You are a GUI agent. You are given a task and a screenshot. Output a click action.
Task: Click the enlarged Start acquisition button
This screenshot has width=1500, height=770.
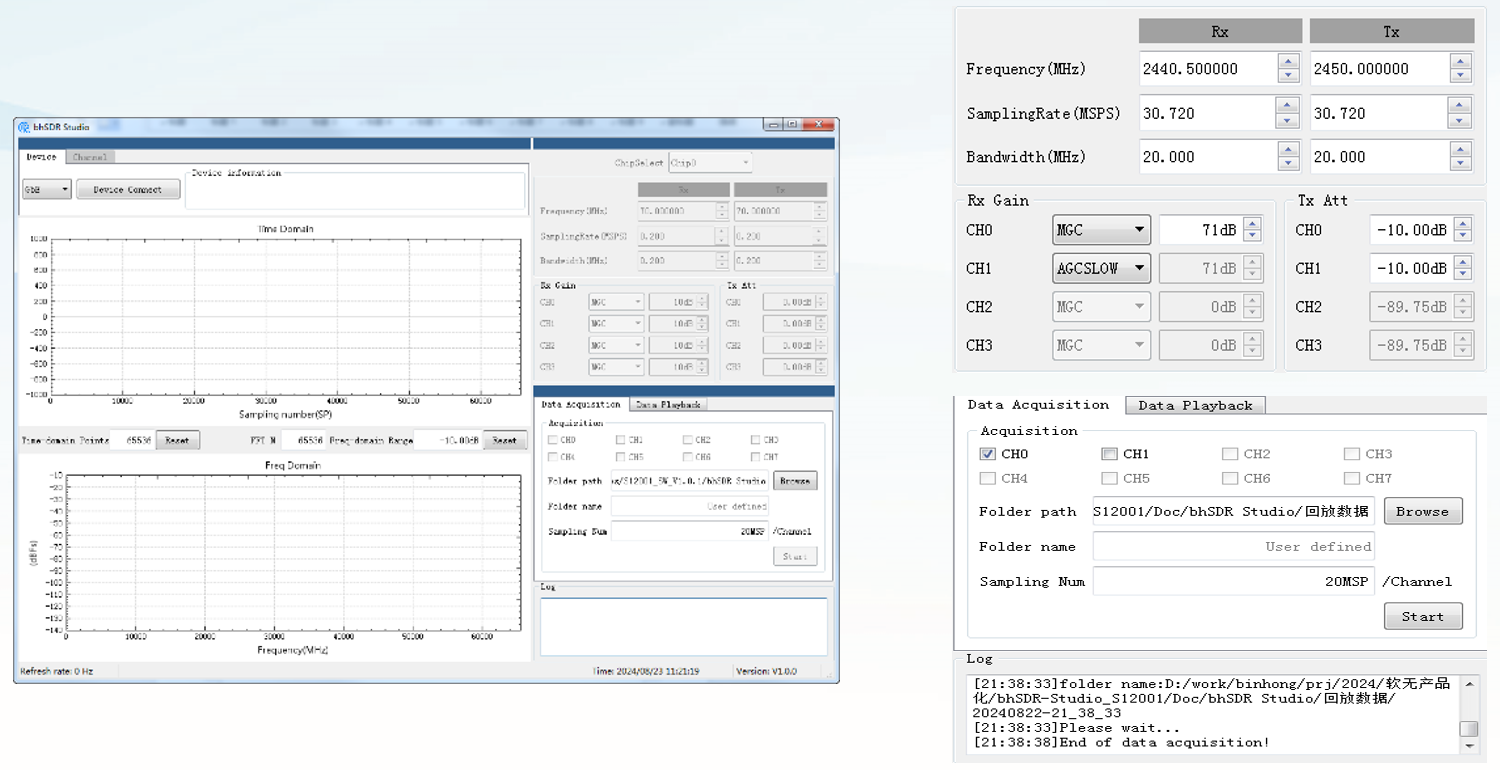1423,616
